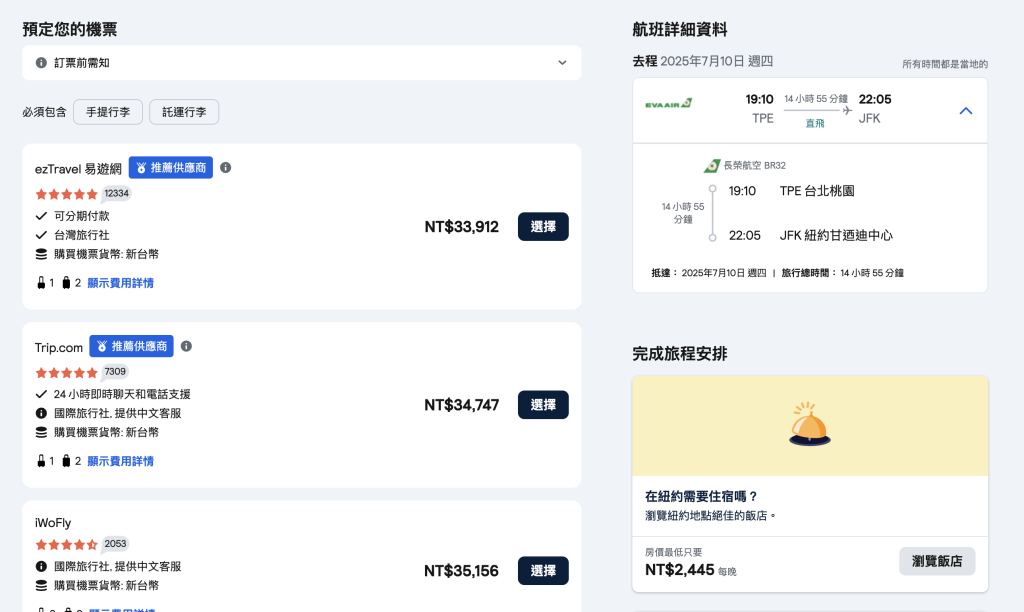
Task: Select the Trip.com NT$34,747 offer
Action: point(543,405)
